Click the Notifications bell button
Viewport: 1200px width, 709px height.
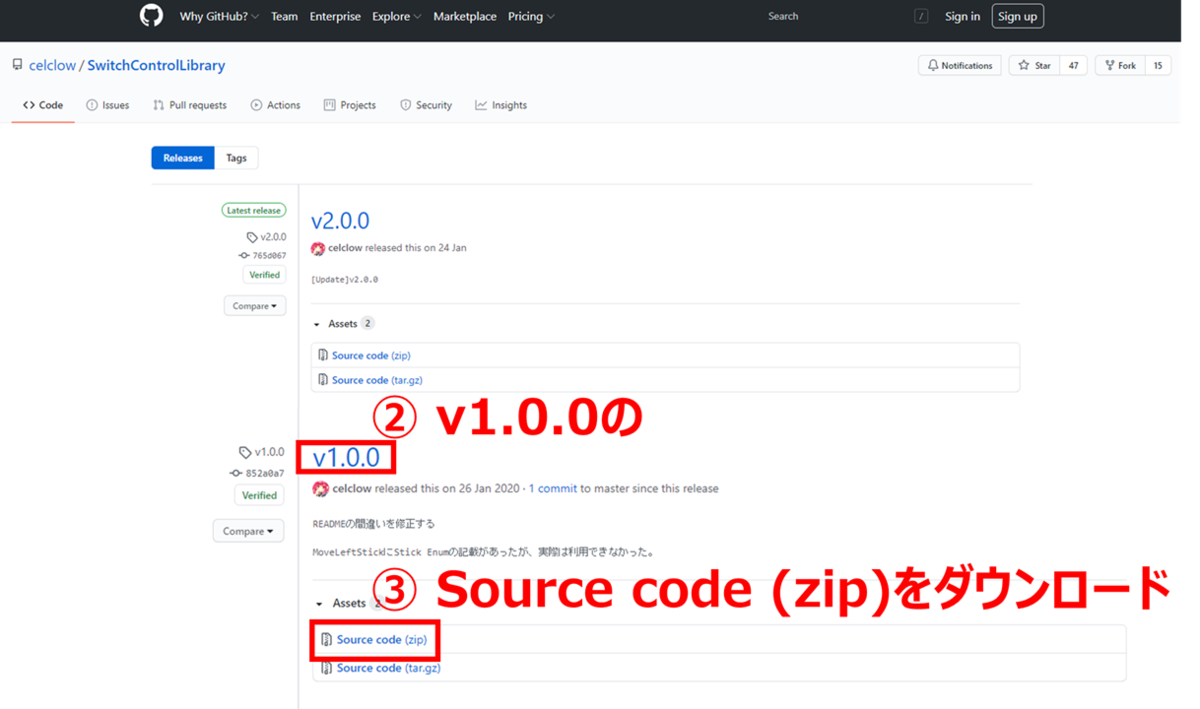959,65
